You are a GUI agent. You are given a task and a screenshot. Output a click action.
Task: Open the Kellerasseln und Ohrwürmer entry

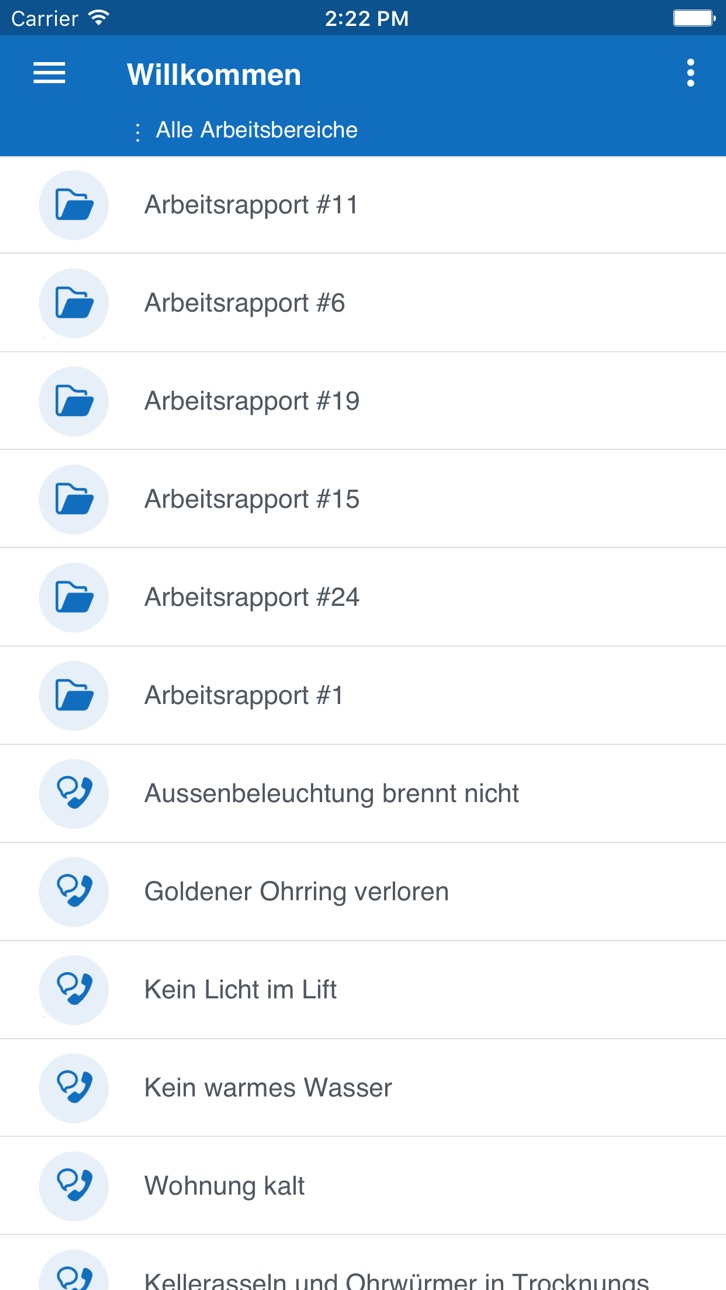click(363, 1262)
